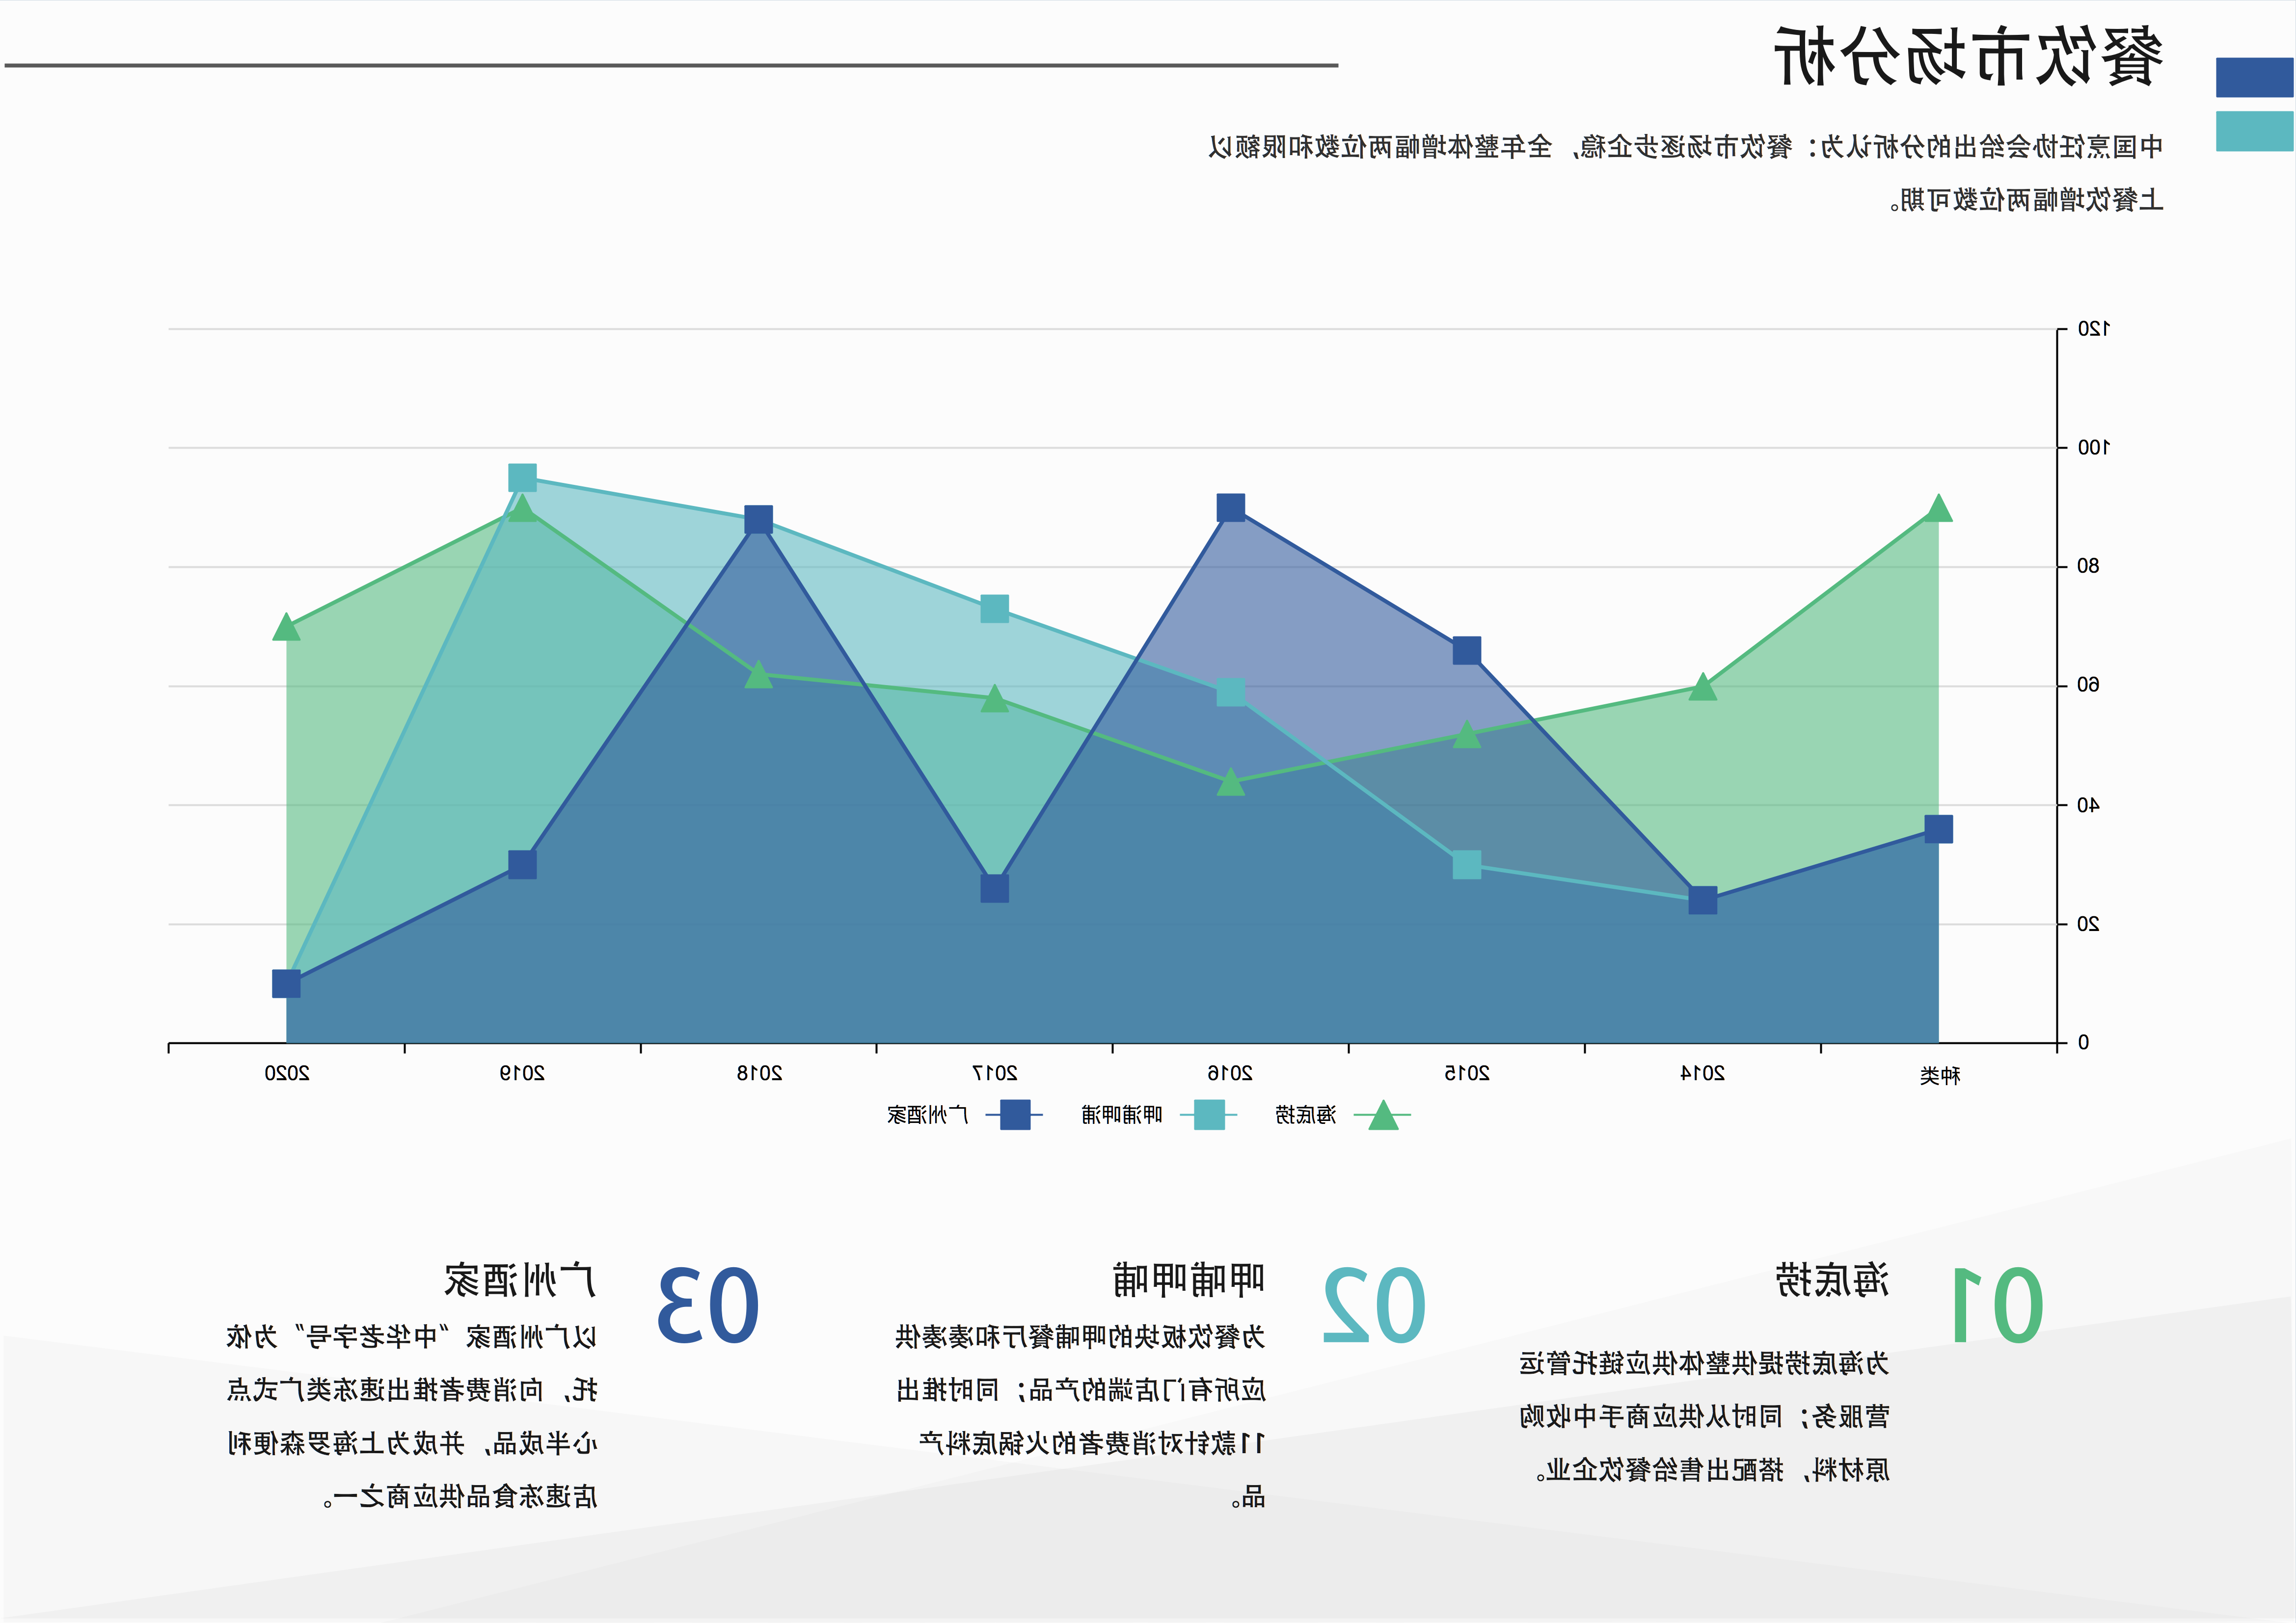The height and width of the screenshot is (1623, 2296).
Task: Click the 呷哺呷哺 teal data point for 2016
Action: click(x=1231, y=693)
